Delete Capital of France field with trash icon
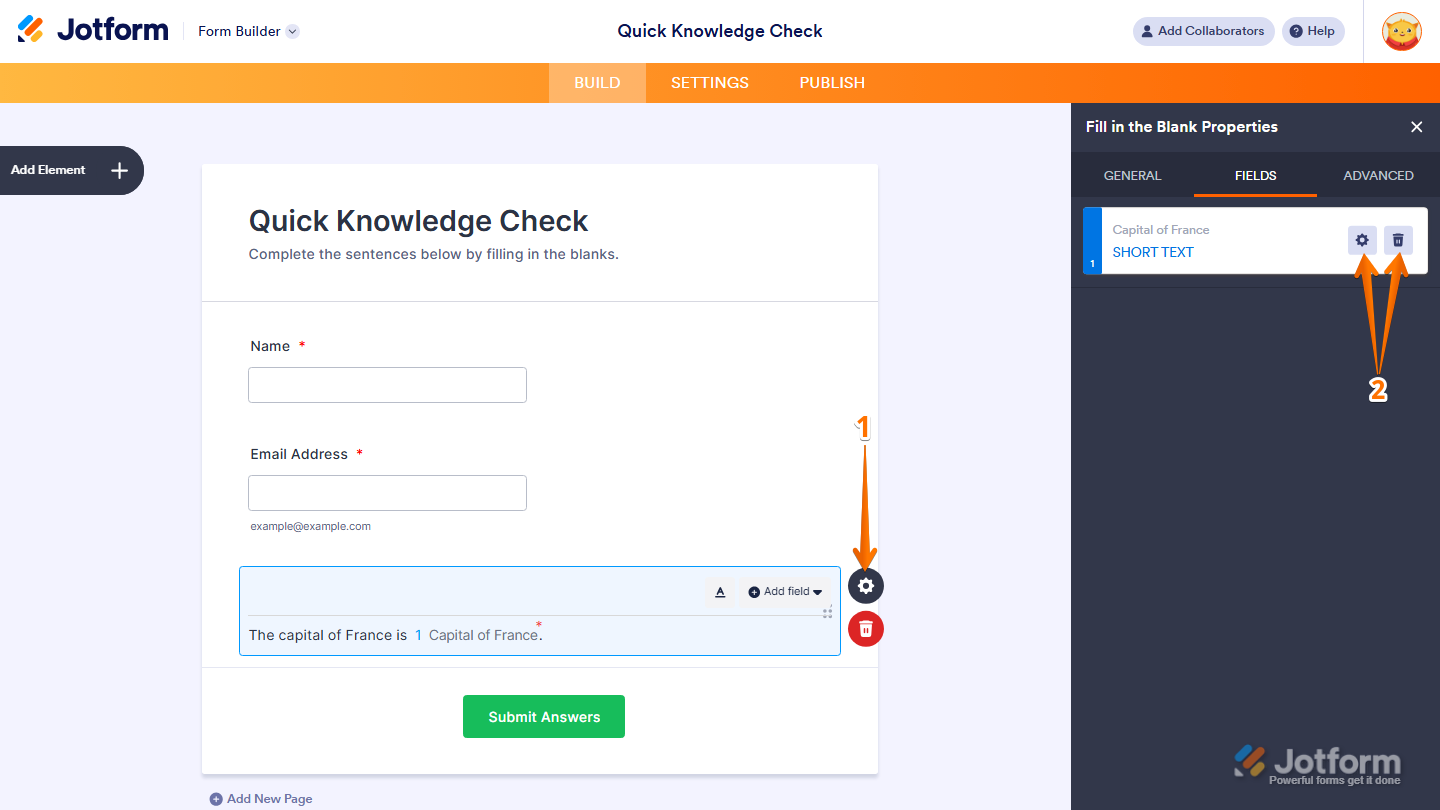Screen dimensions: 1440x810 [x=1398, y=240]
